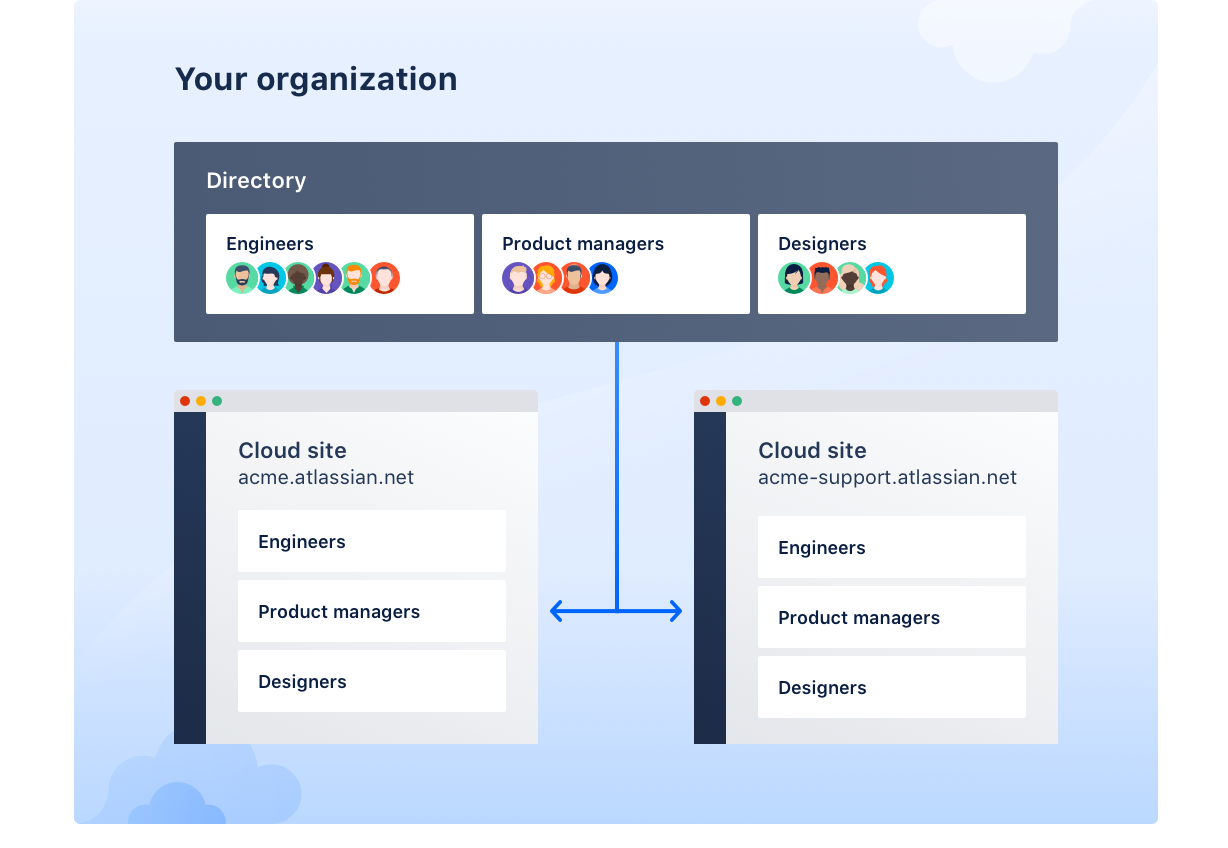Select the first purple avatar under Product managers
This screenshot has width=1228, height=848.
tap(518, 278)
